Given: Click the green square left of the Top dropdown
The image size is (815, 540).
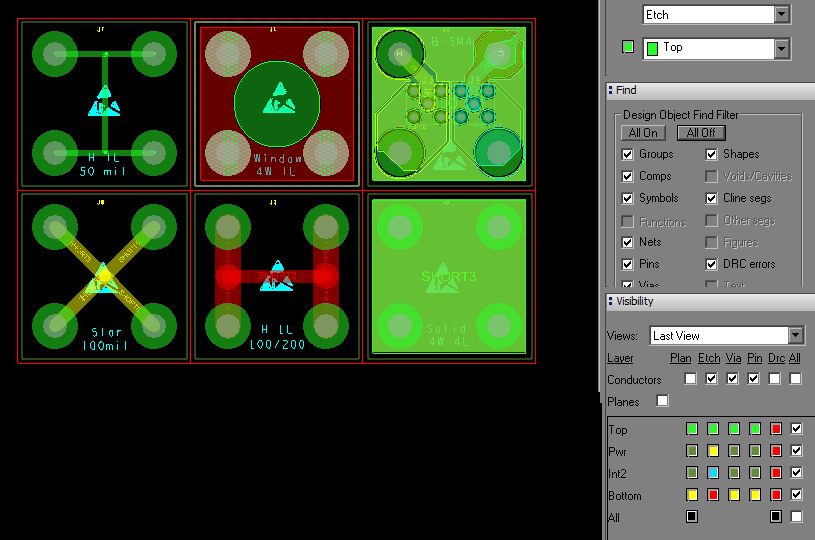Looking at the screenshot, I should 628,47.
